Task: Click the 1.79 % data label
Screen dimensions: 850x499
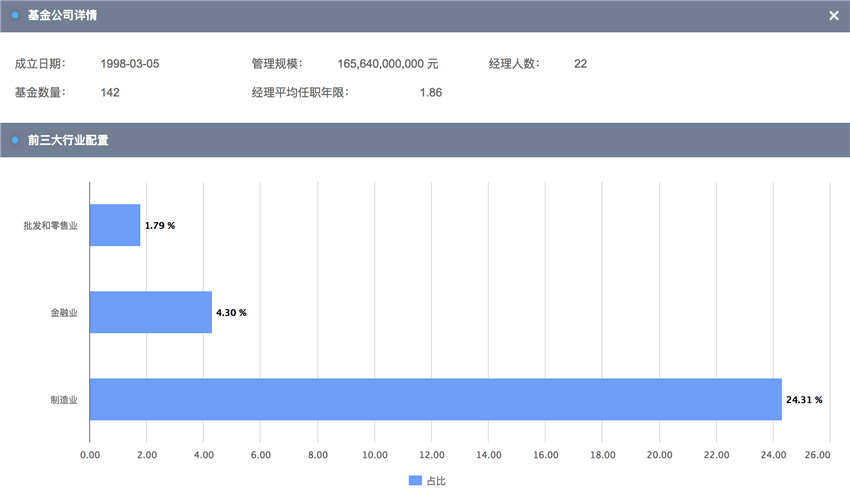Action: click(160, 225)
